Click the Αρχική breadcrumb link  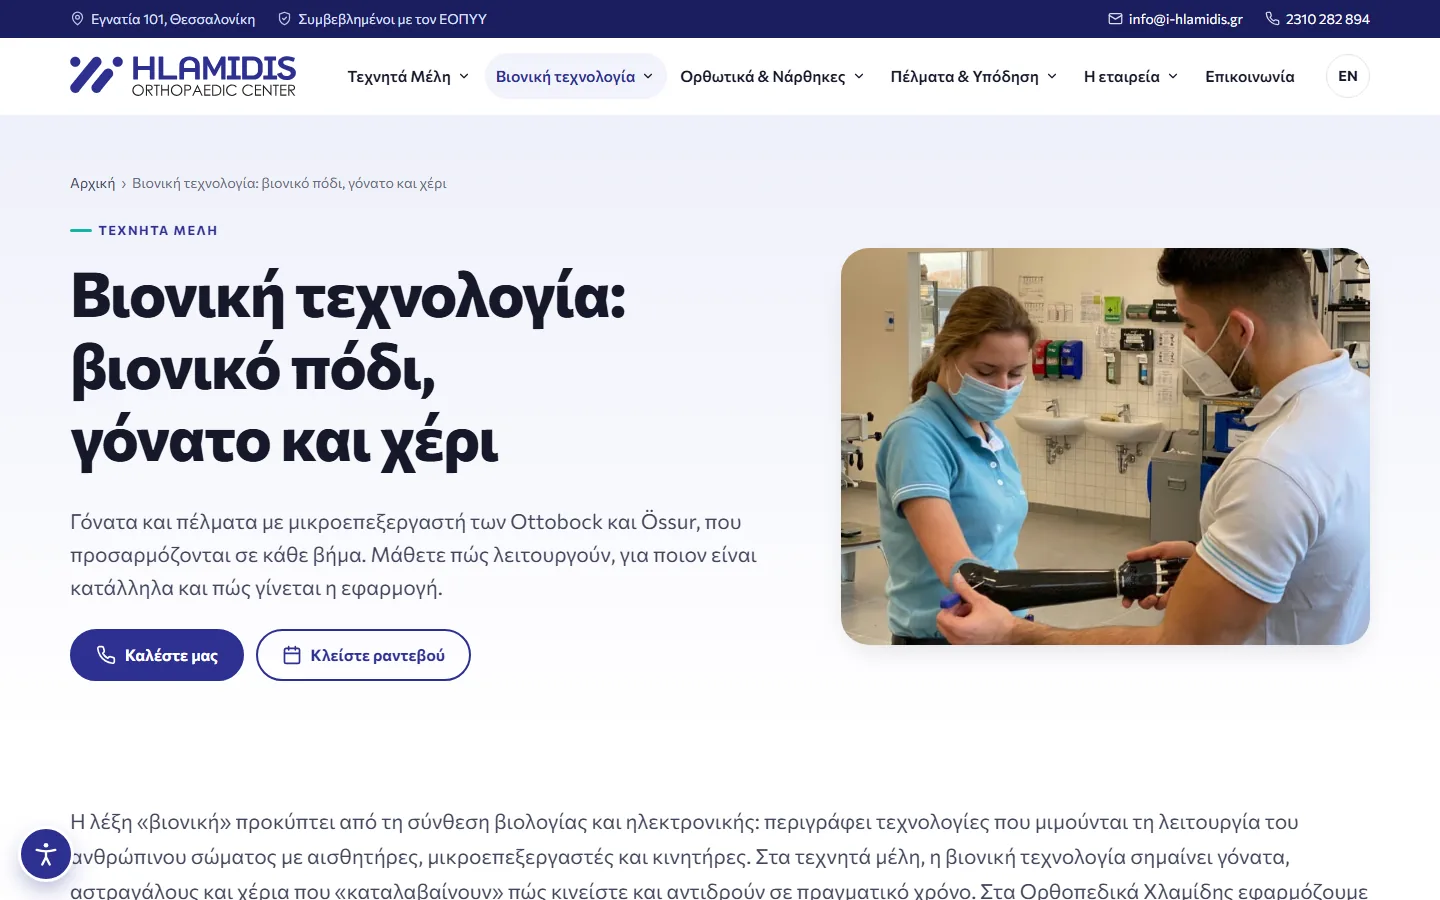pos(93,183)
